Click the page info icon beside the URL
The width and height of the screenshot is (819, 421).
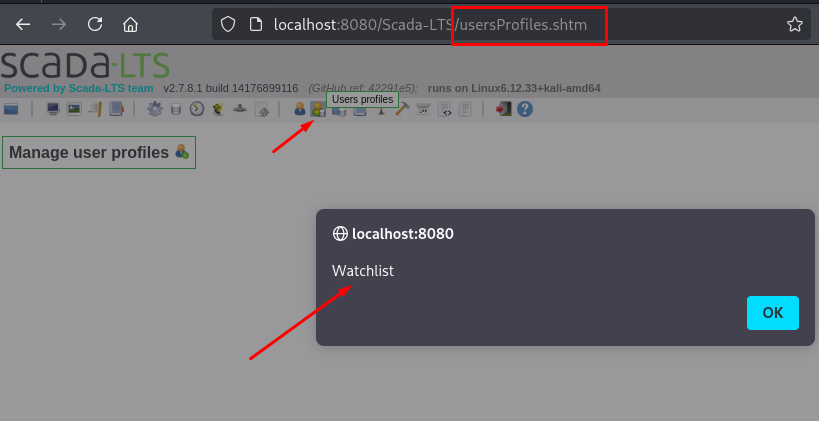coord(255,24)
